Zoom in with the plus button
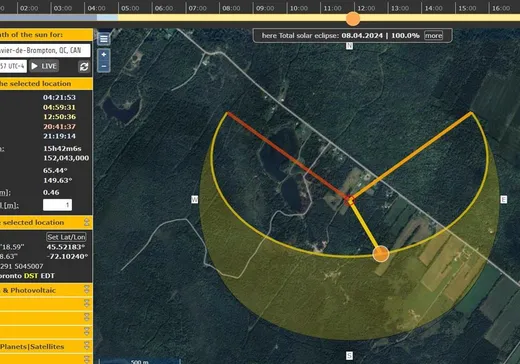Screen dimensions: 520x364 pyautogui.click(x=104, y=54)
